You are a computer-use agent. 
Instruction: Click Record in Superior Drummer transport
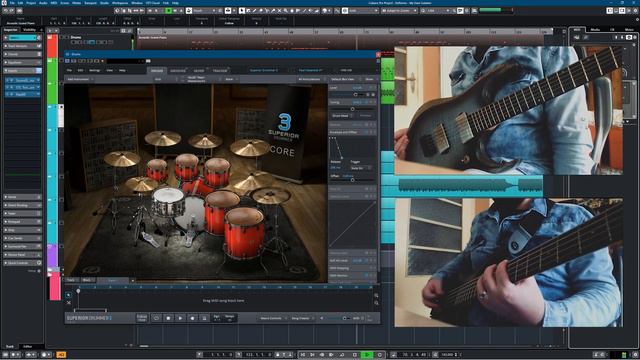pos(192,318)
